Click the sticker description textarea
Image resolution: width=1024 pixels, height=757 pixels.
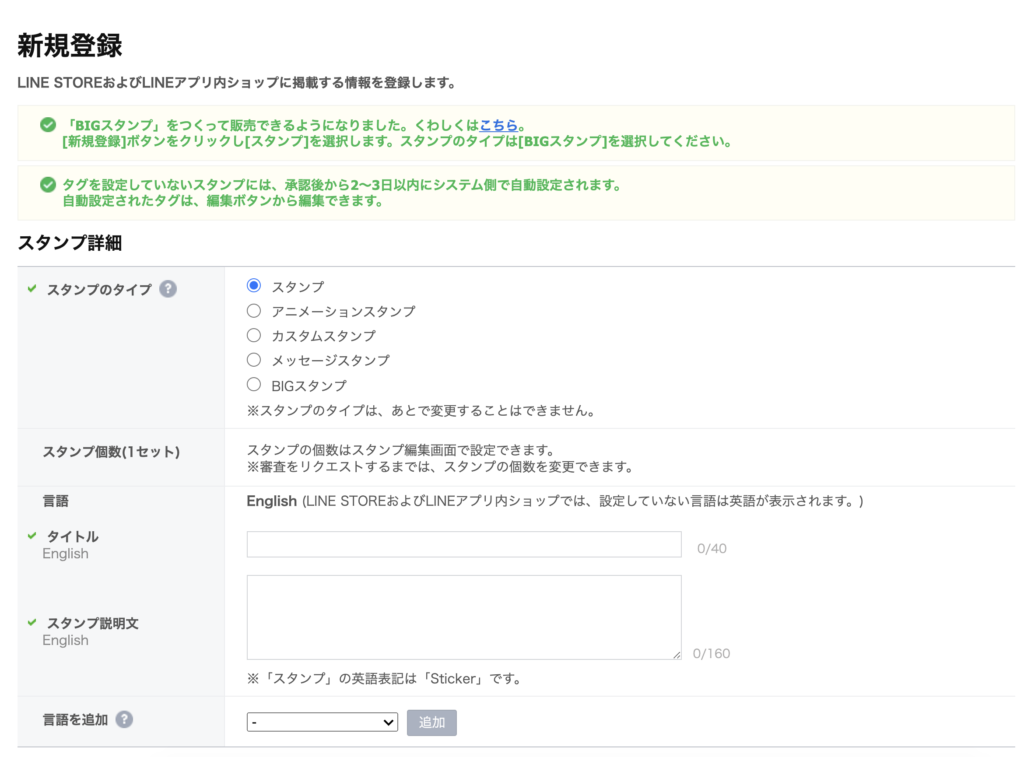[465, 615]
